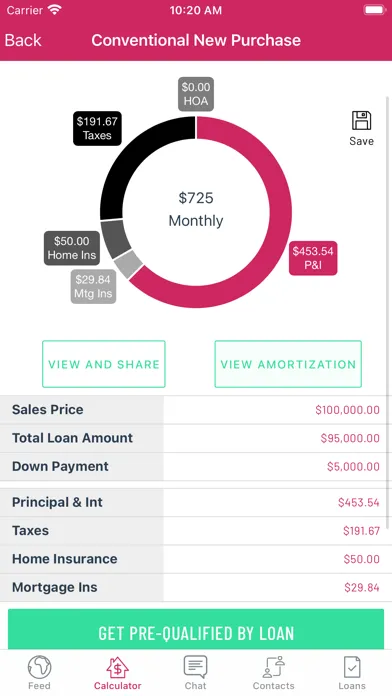
Task: Select the Calculator house icon
Action: [x=117, y=667]
